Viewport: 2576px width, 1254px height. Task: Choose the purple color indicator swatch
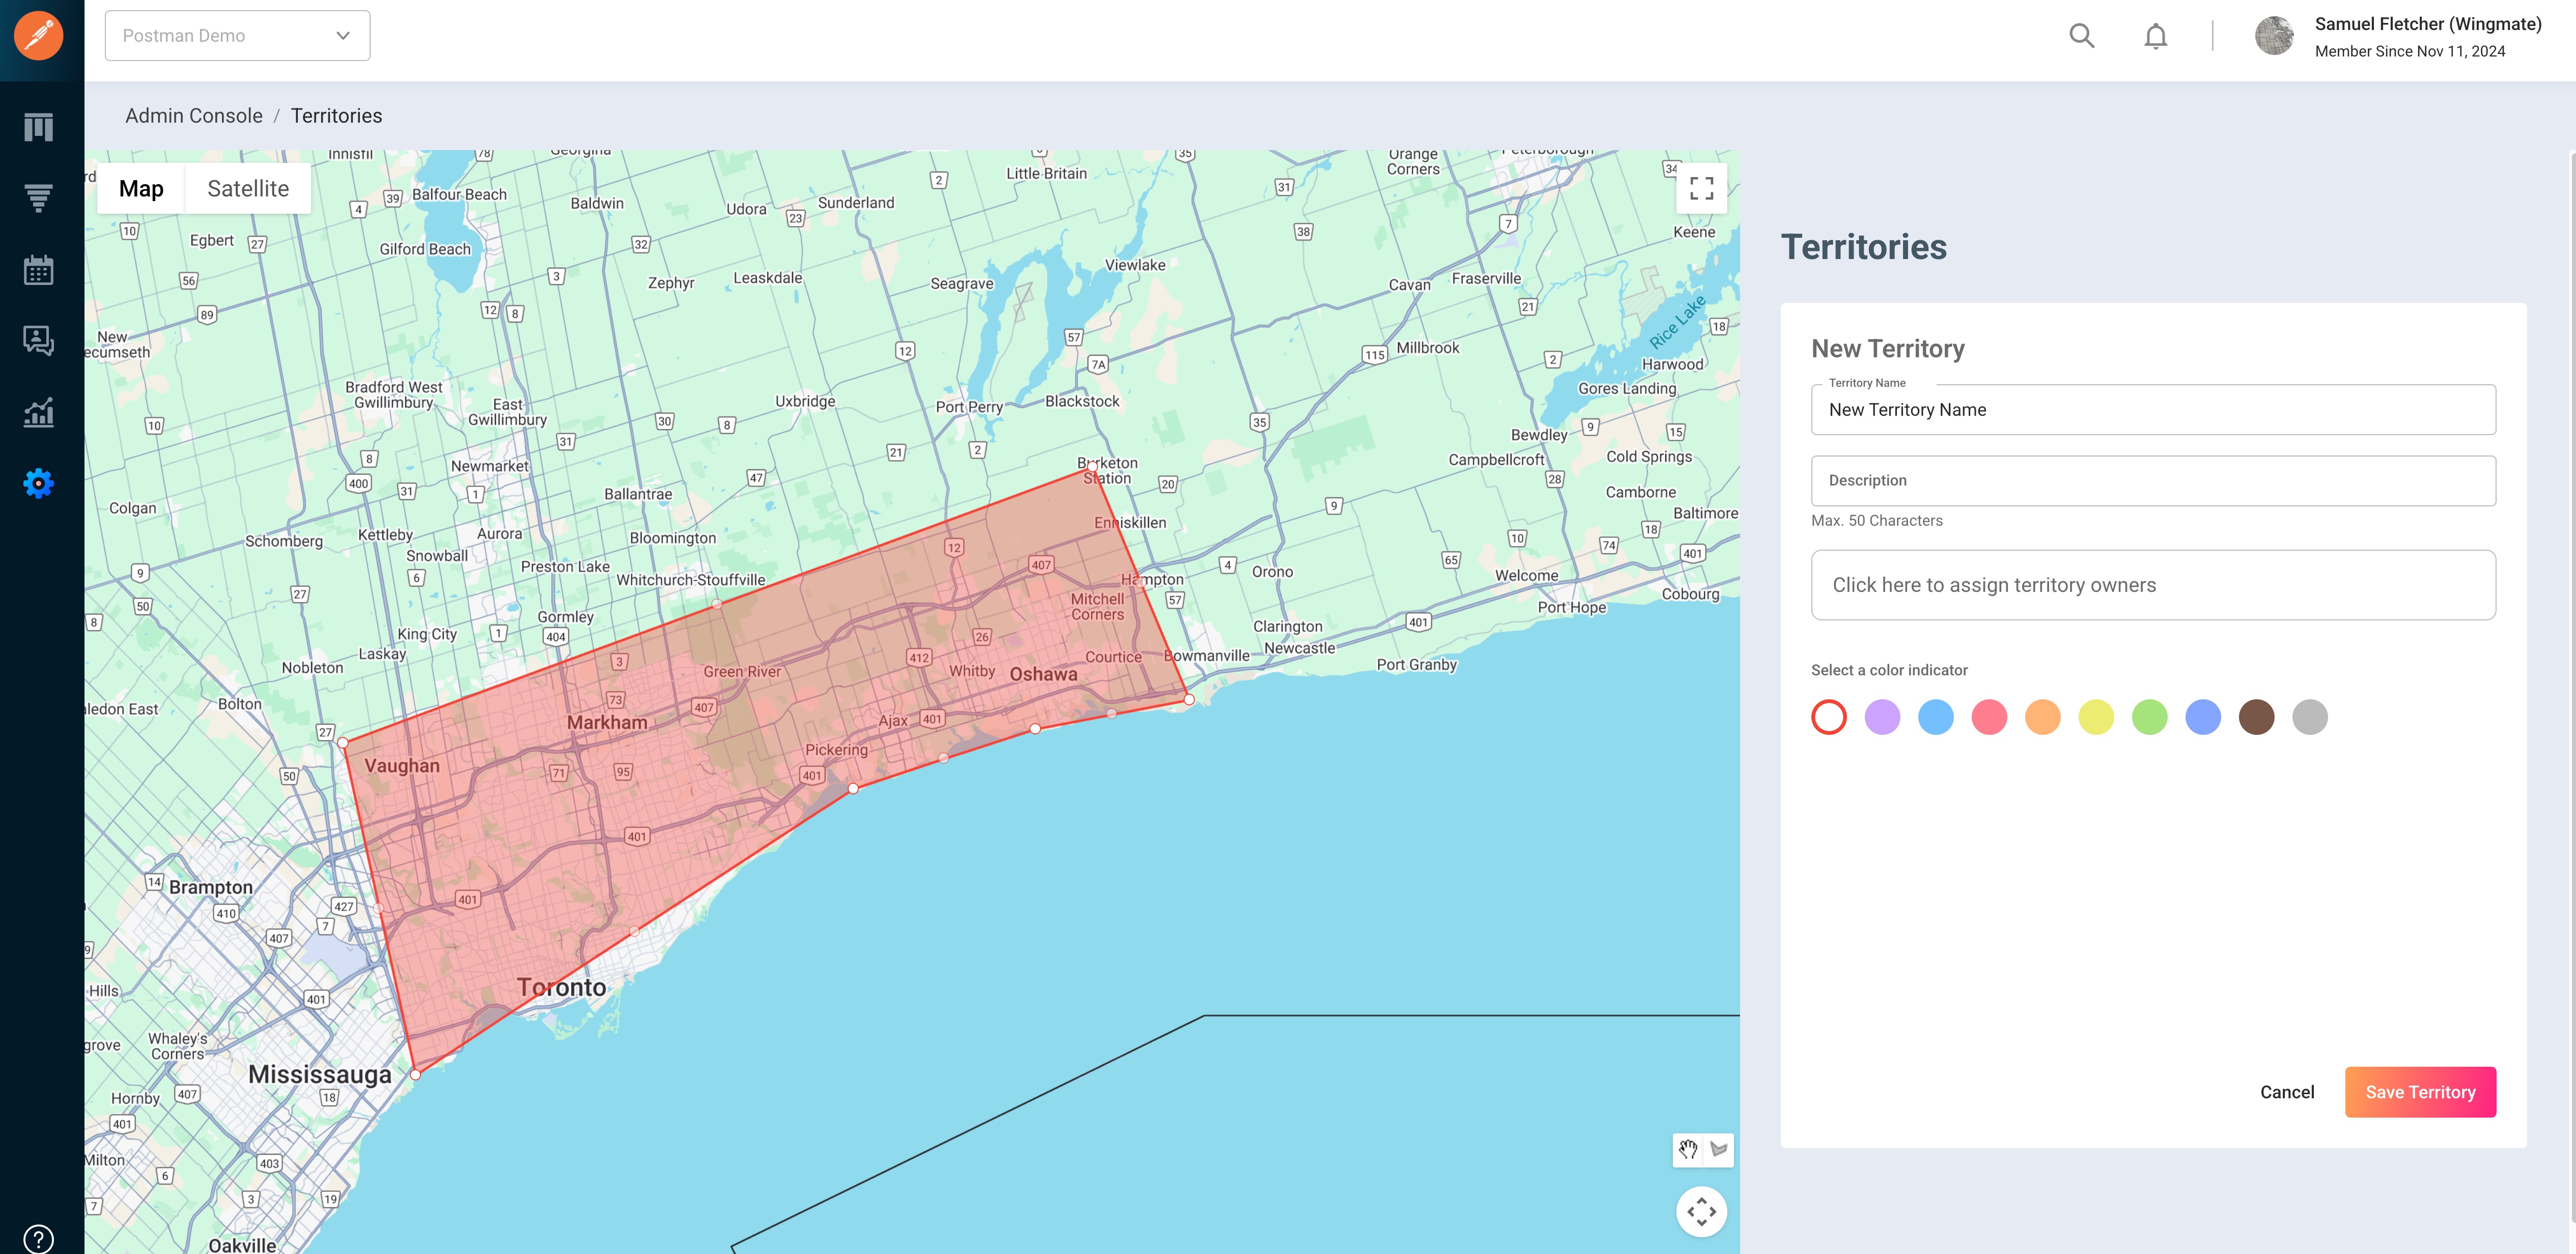point(1882,717)
